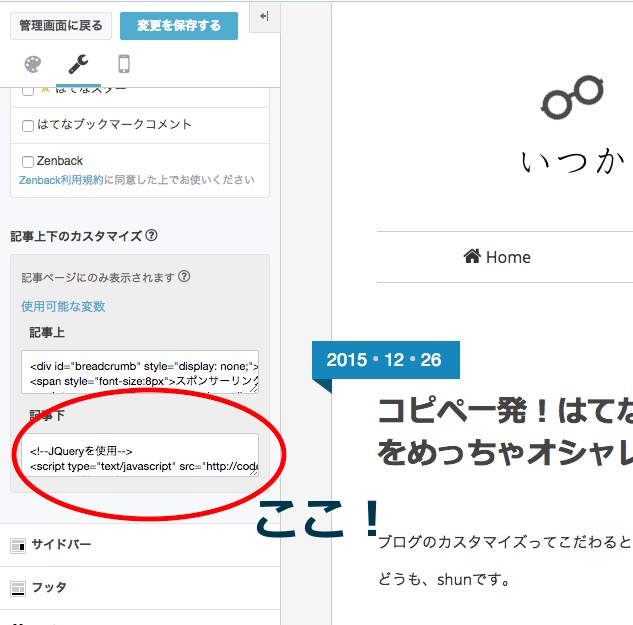633x625 pixels.
Task: Click the フッタ layout icon
Action: click(x=18, y=589)
